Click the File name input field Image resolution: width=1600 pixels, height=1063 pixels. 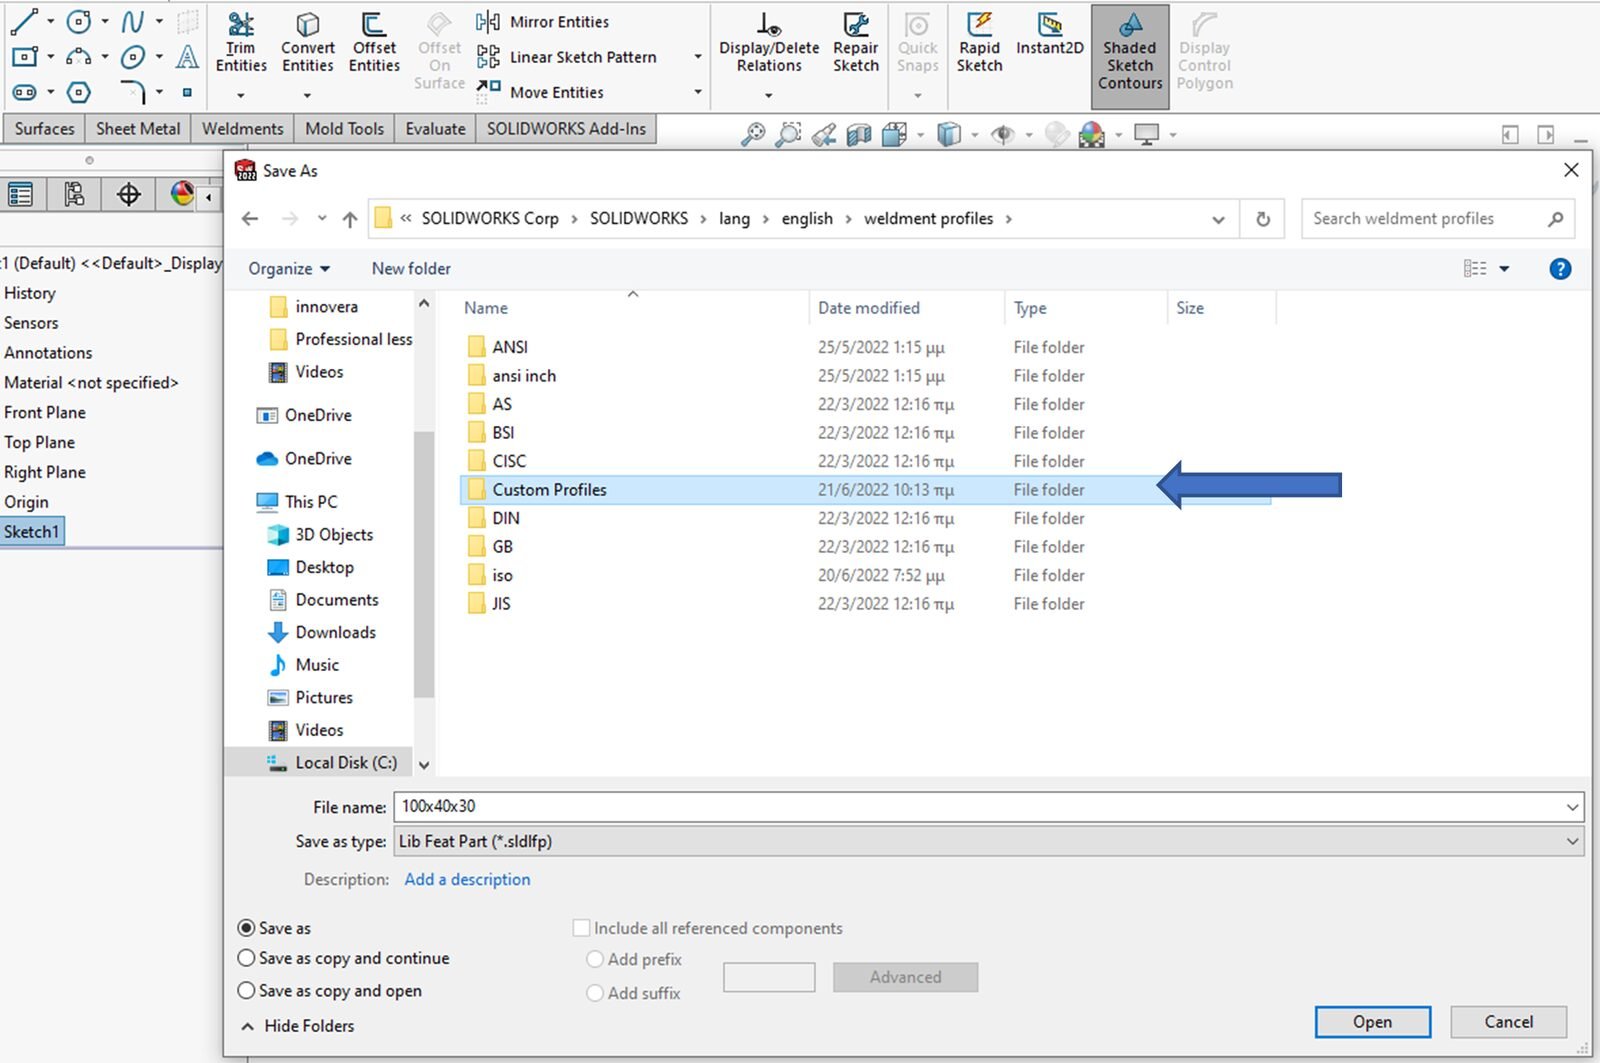click(x=980, y=806)
